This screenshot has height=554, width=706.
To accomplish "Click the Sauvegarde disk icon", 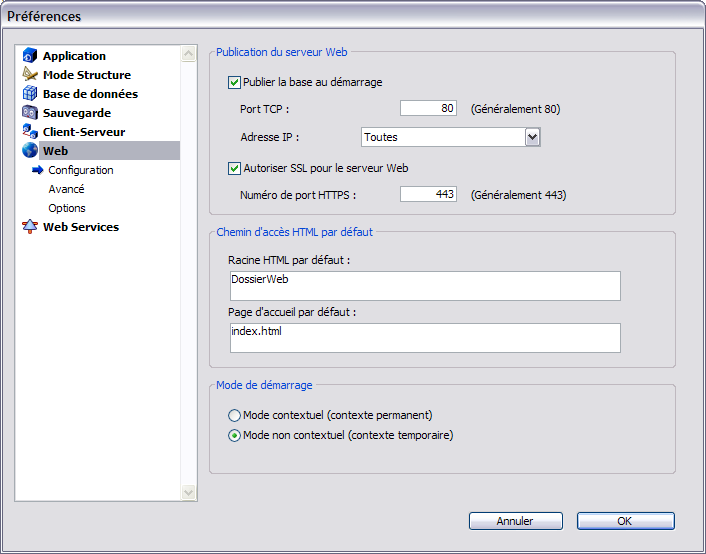I will [x=30, y=113].
